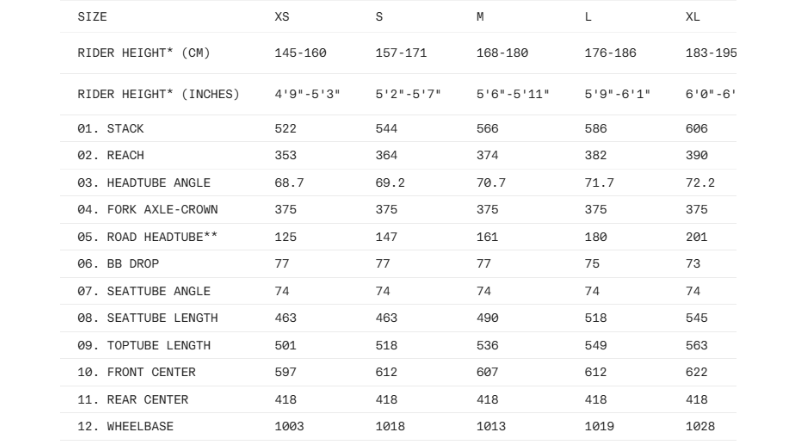Click the 08. SEATTUBE LENGTH row label
The width and height of the screenshot is (792, 446).
coord(147,318)
